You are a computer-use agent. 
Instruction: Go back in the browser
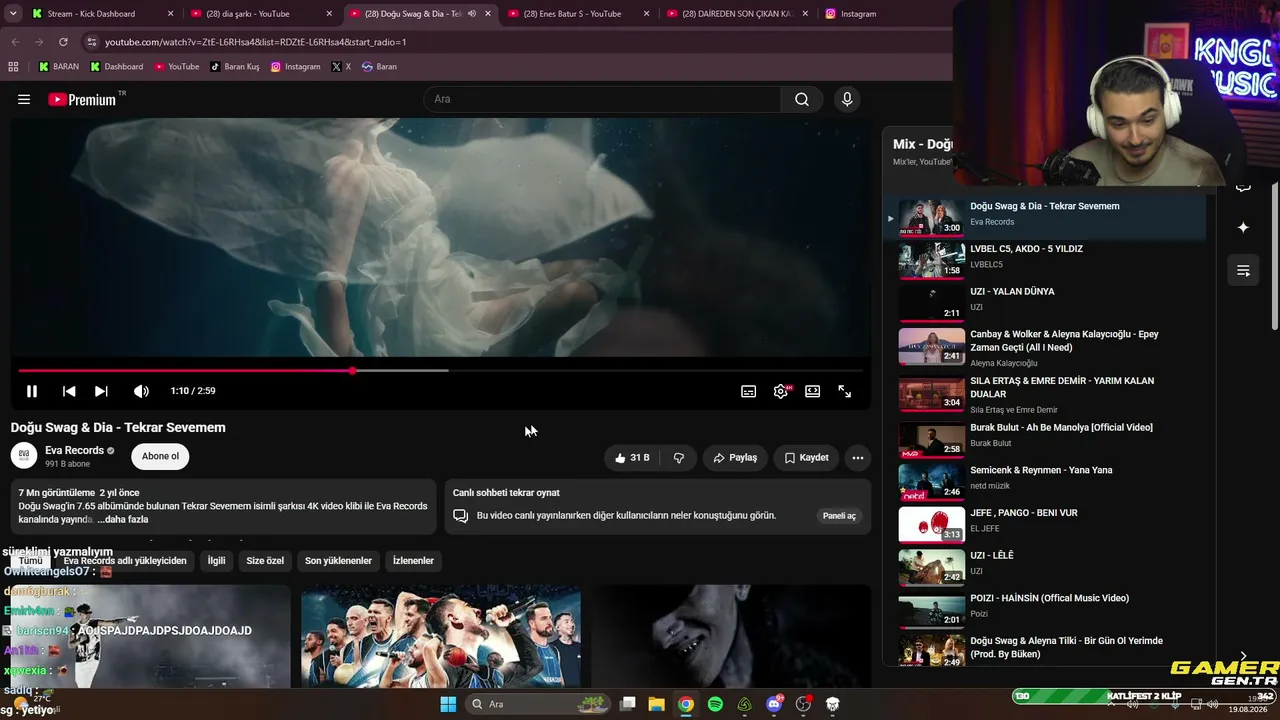tap(15, 42)
